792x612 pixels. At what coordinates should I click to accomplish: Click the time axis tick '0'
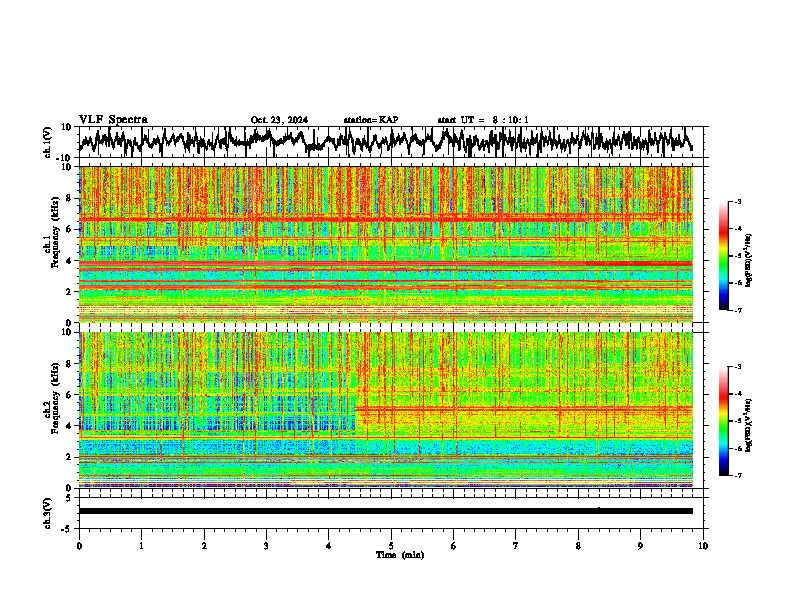[79, 546]
